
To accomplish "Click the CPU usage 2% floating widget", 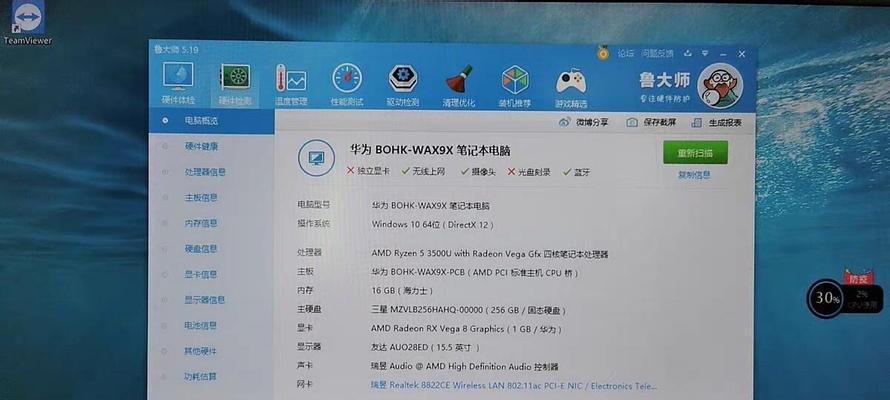I will coord(862,298).
